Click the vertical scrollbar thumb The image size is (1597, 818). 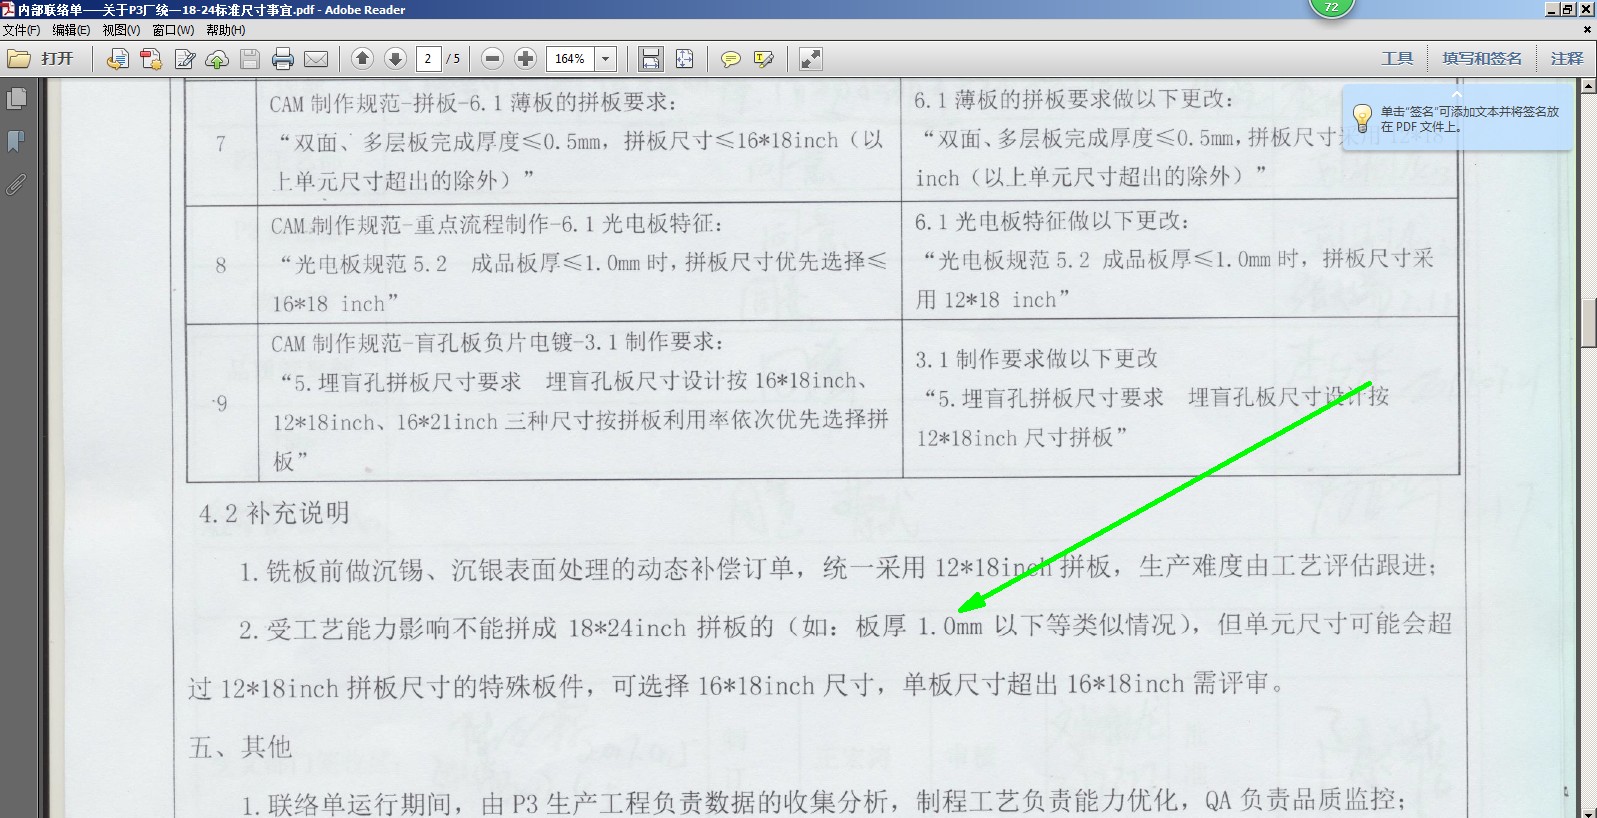pyautogui.click(x=1588, y=323)
